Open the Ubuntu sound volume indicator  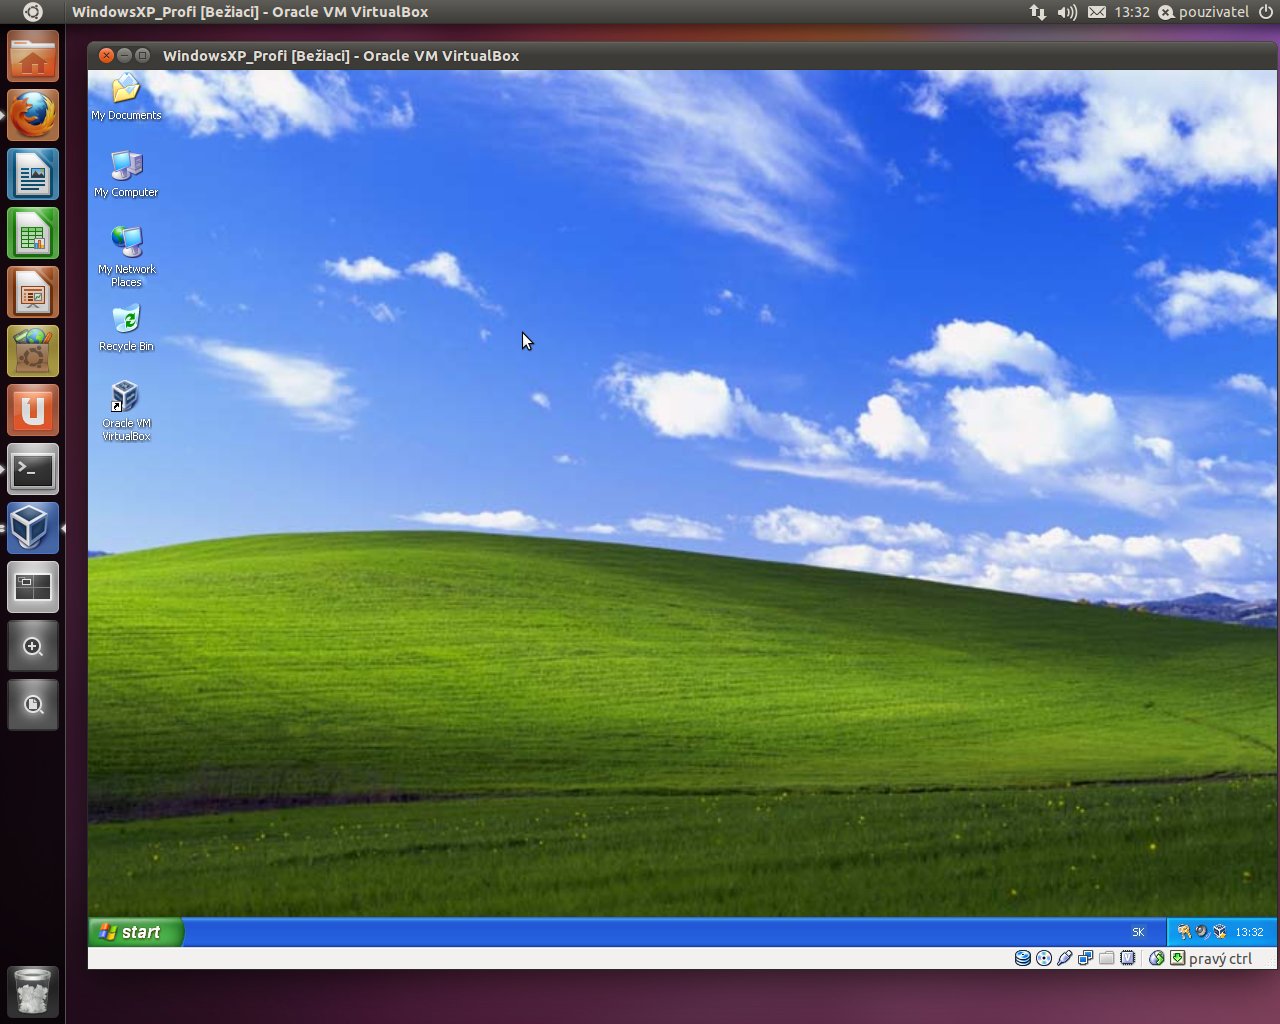click(1067, 12)
